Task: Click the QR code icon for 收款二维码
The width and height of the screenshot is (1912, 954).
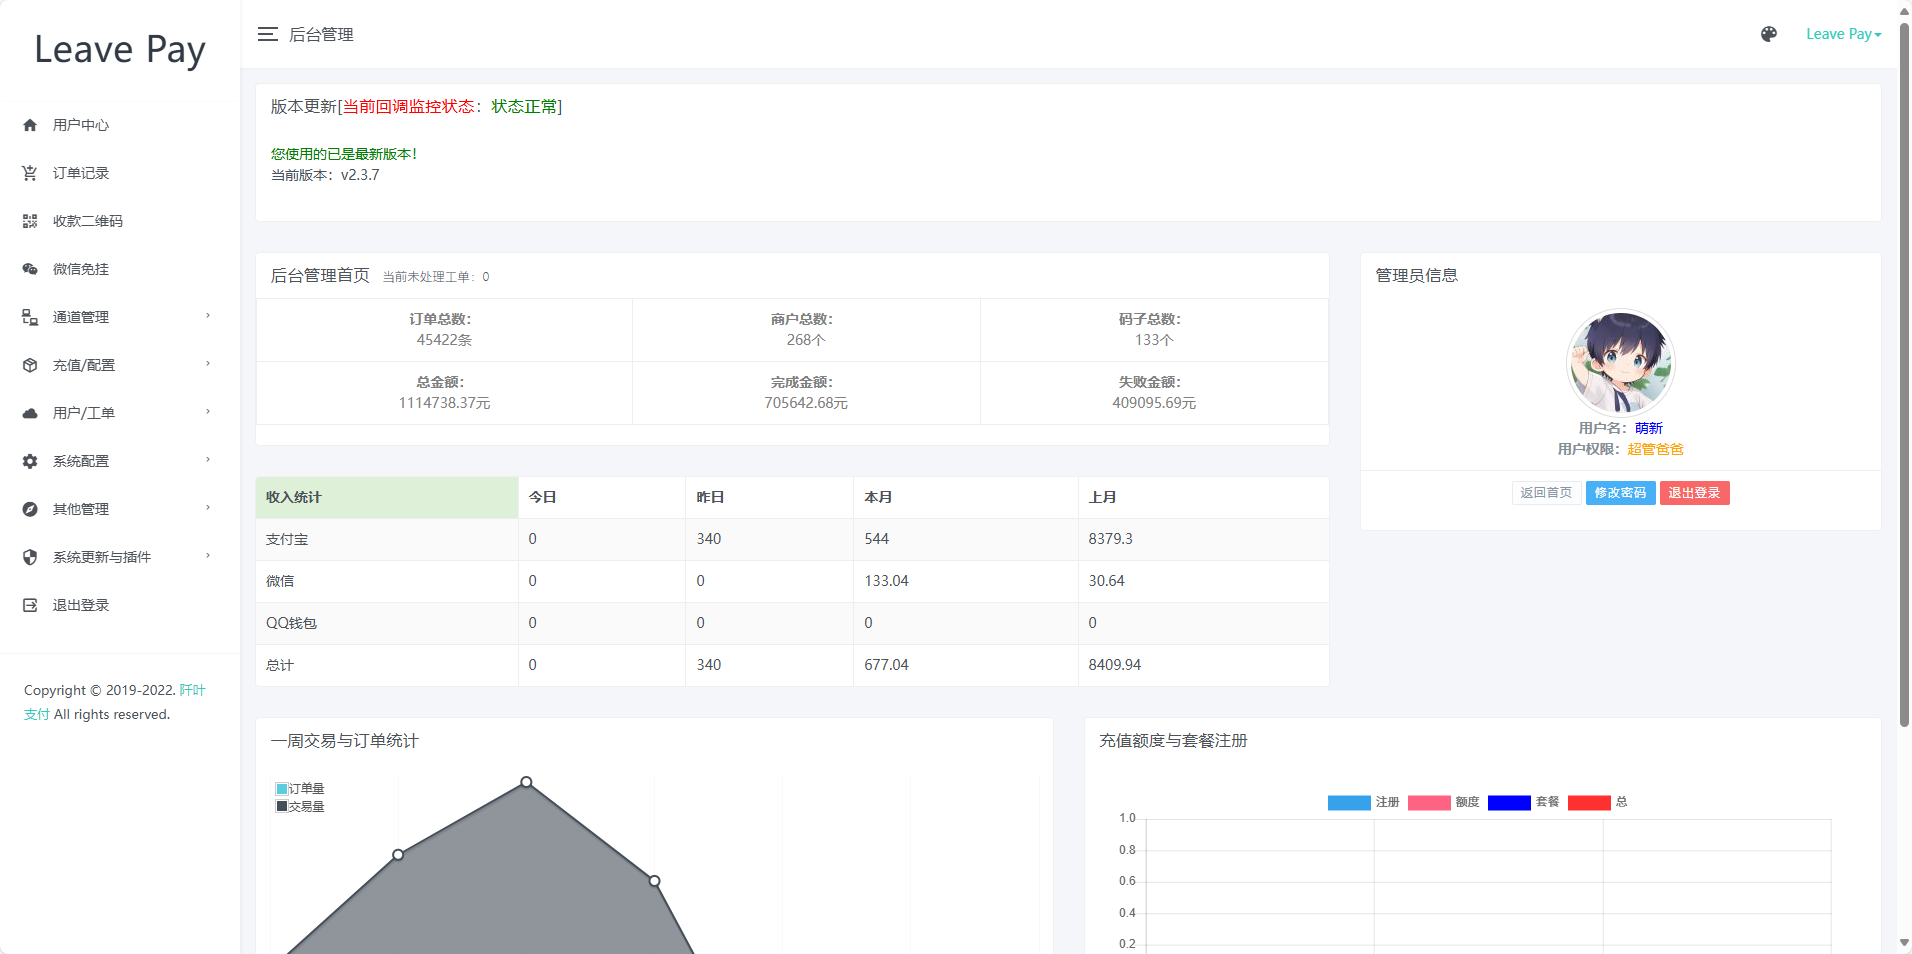Action: 30,221
